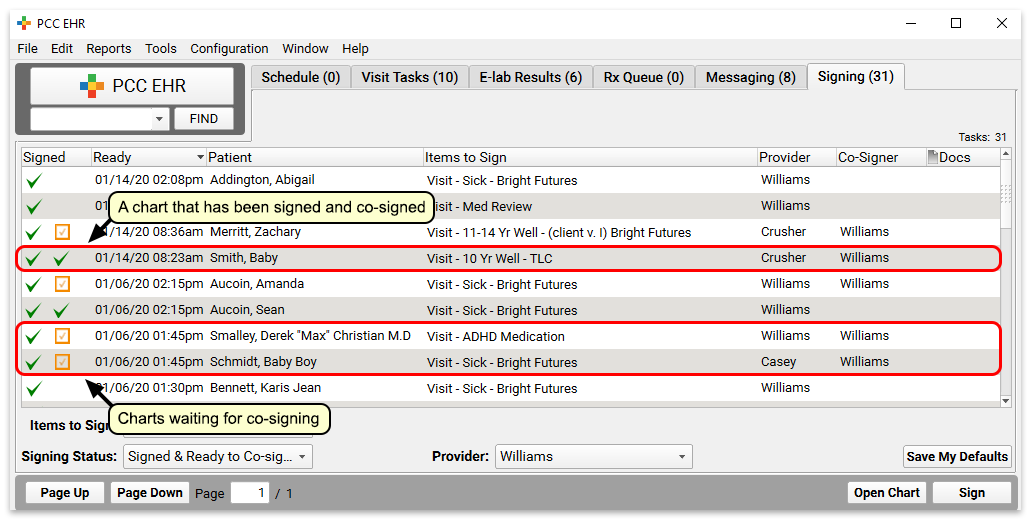
Task: Click the page number input field
Action: (x=250, y=493)
